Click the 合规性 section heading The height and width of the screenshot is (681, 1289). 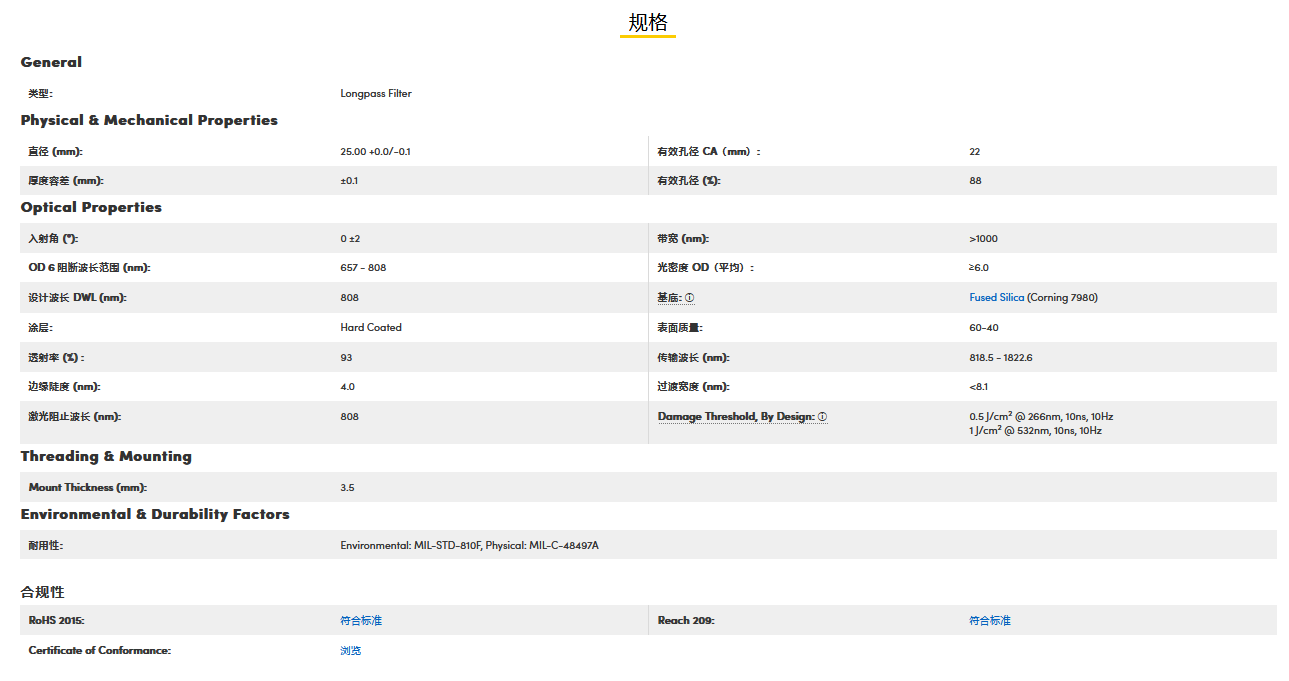click(42, 592)
